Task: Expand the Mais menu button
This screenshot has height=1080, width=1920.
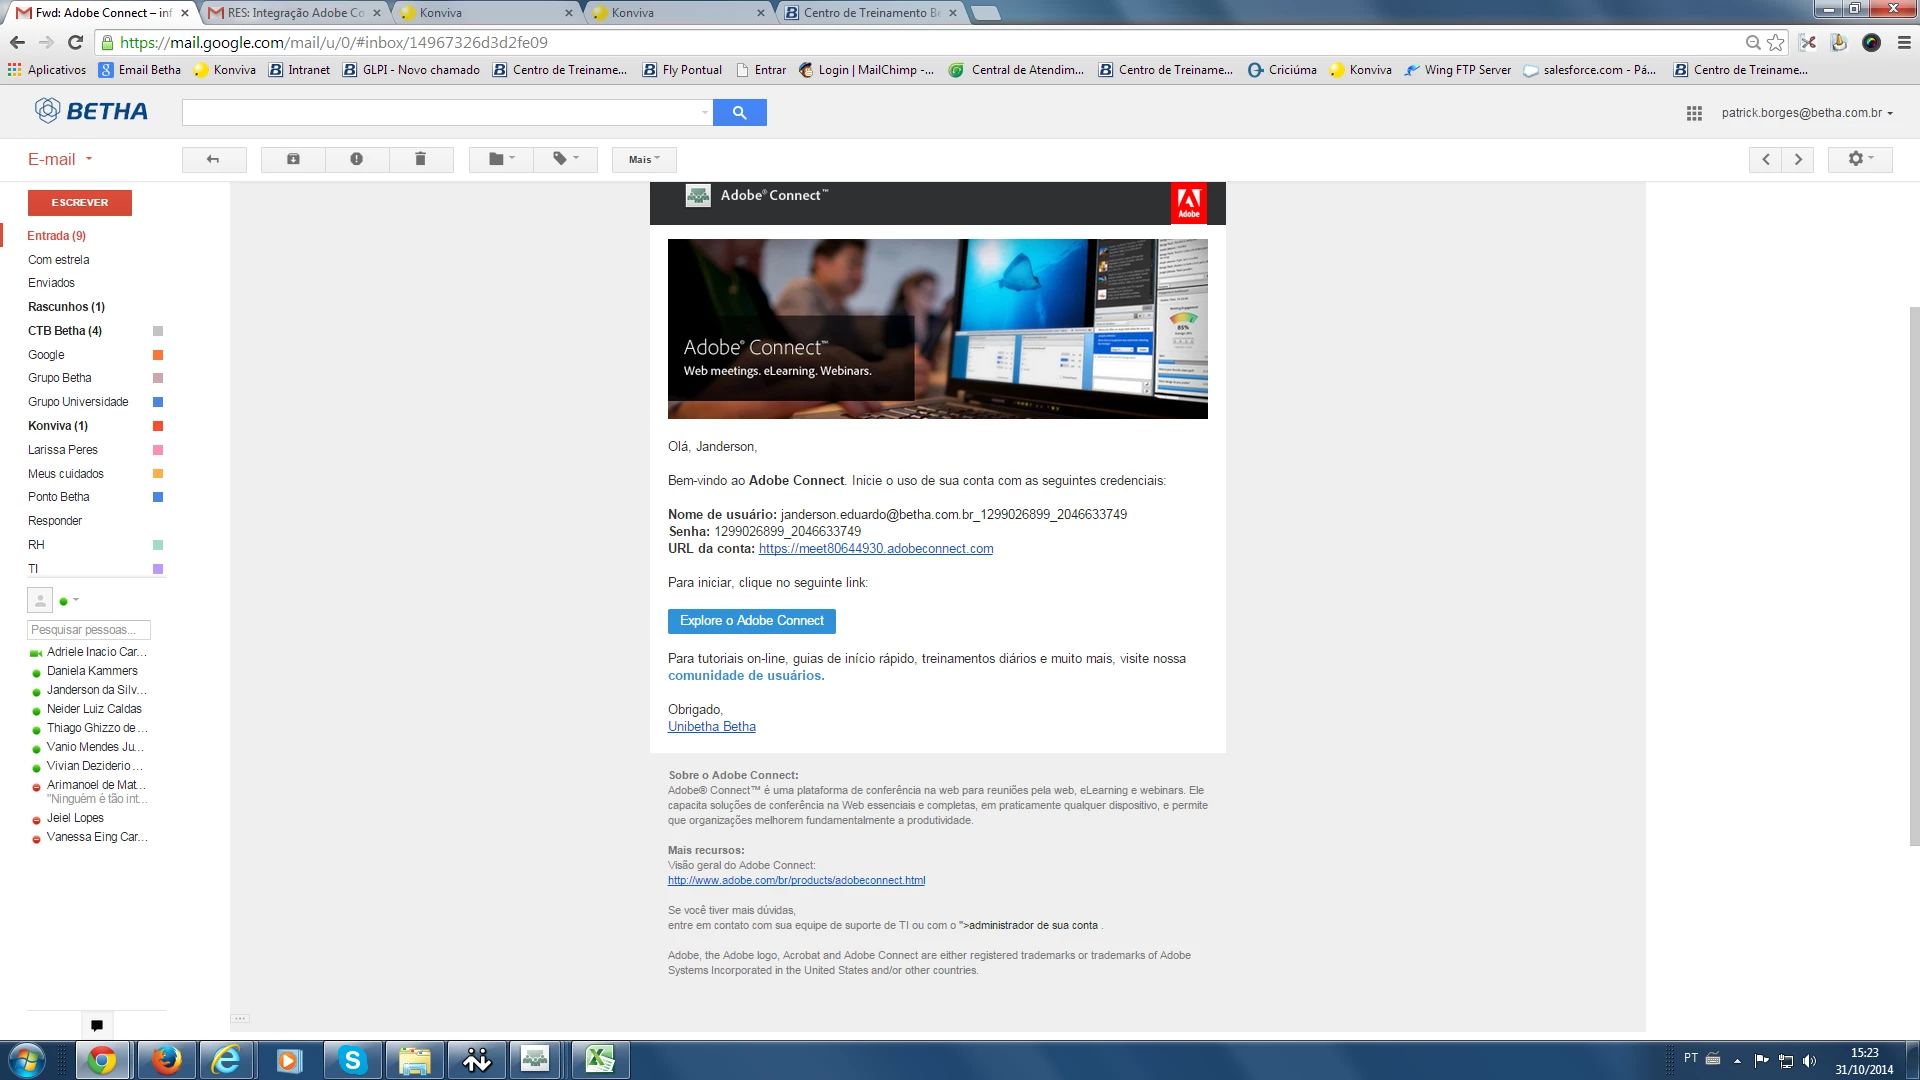Action: pos(644,160)
